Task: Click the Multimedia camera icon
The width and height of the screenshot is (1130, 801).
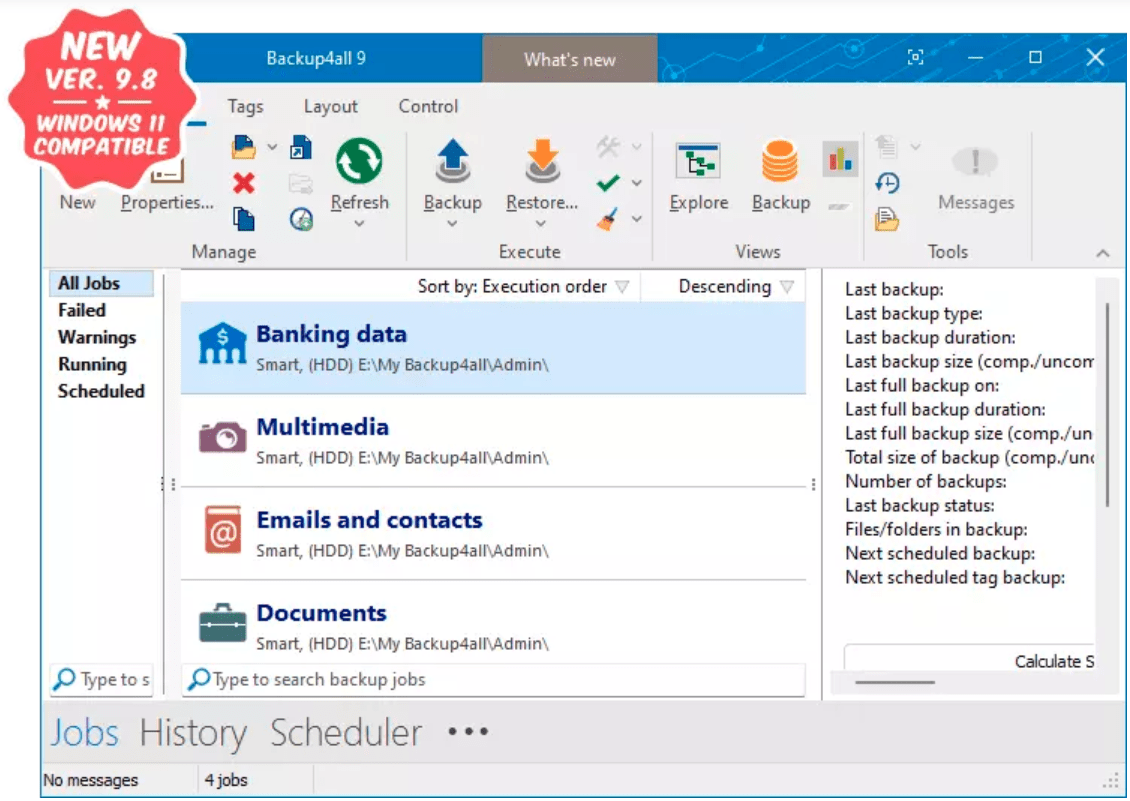Action: 222,437
